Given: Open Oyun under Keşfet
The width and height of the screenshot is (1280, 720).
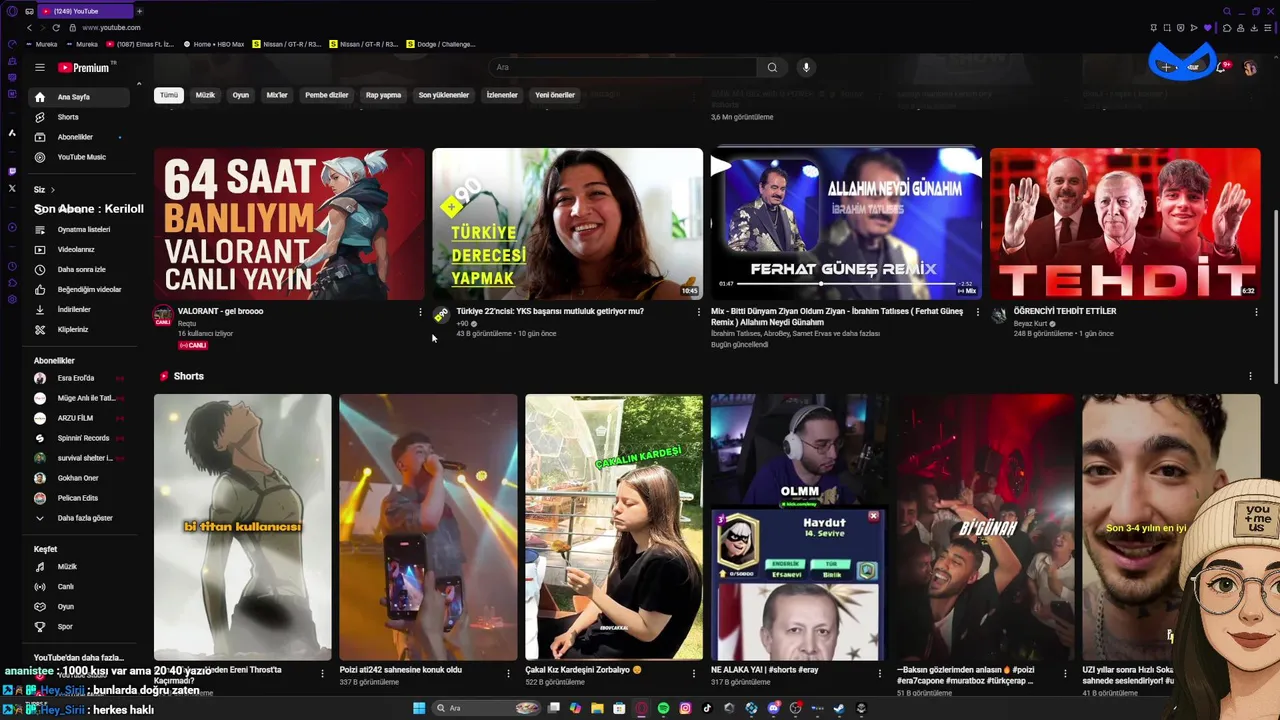Looking at the screenshot, I should point(80,606).
